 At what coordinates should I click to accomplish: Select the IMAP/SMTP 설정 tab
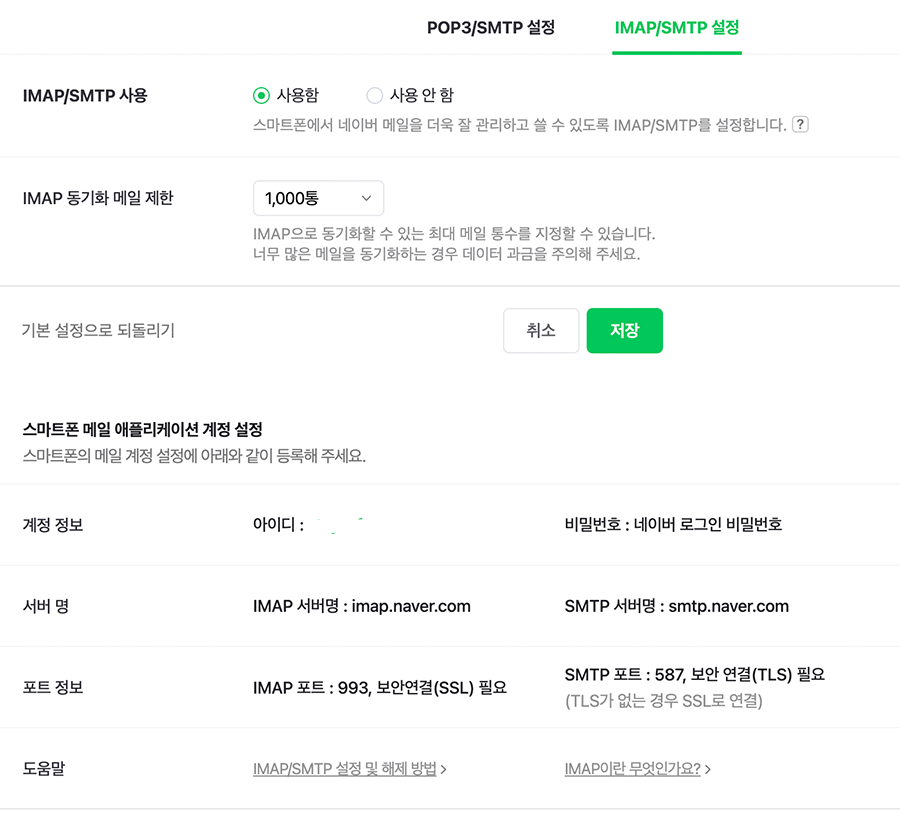click(x=676, y=27)
